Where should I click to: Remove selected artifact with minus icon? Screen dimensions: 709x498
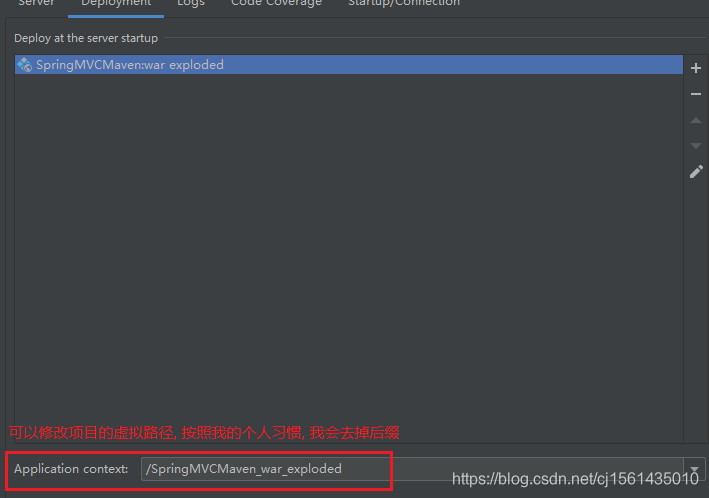tap(695, 94)
